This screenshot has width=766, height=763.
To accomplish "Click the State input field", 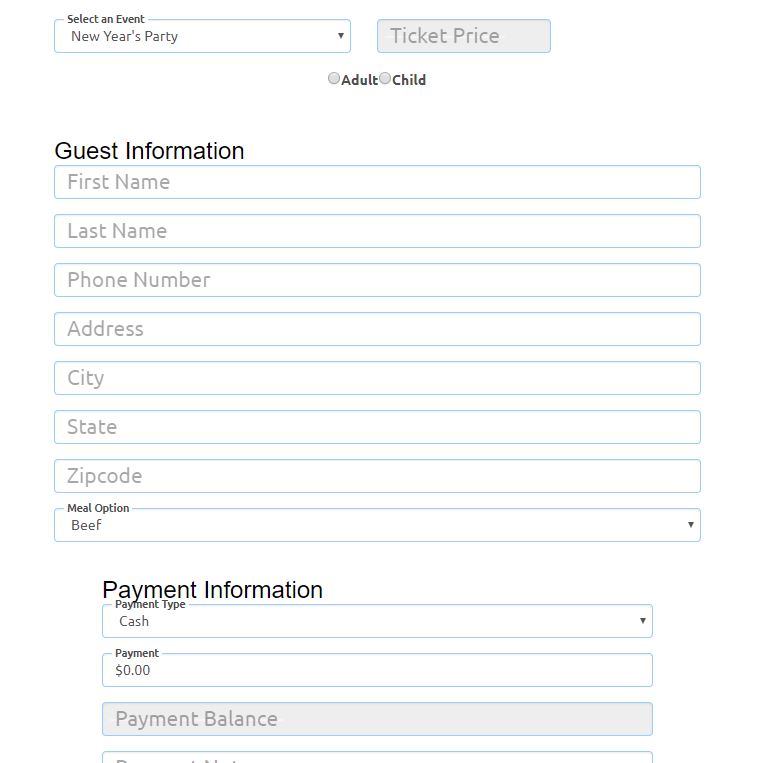I will tap(377, 427).
